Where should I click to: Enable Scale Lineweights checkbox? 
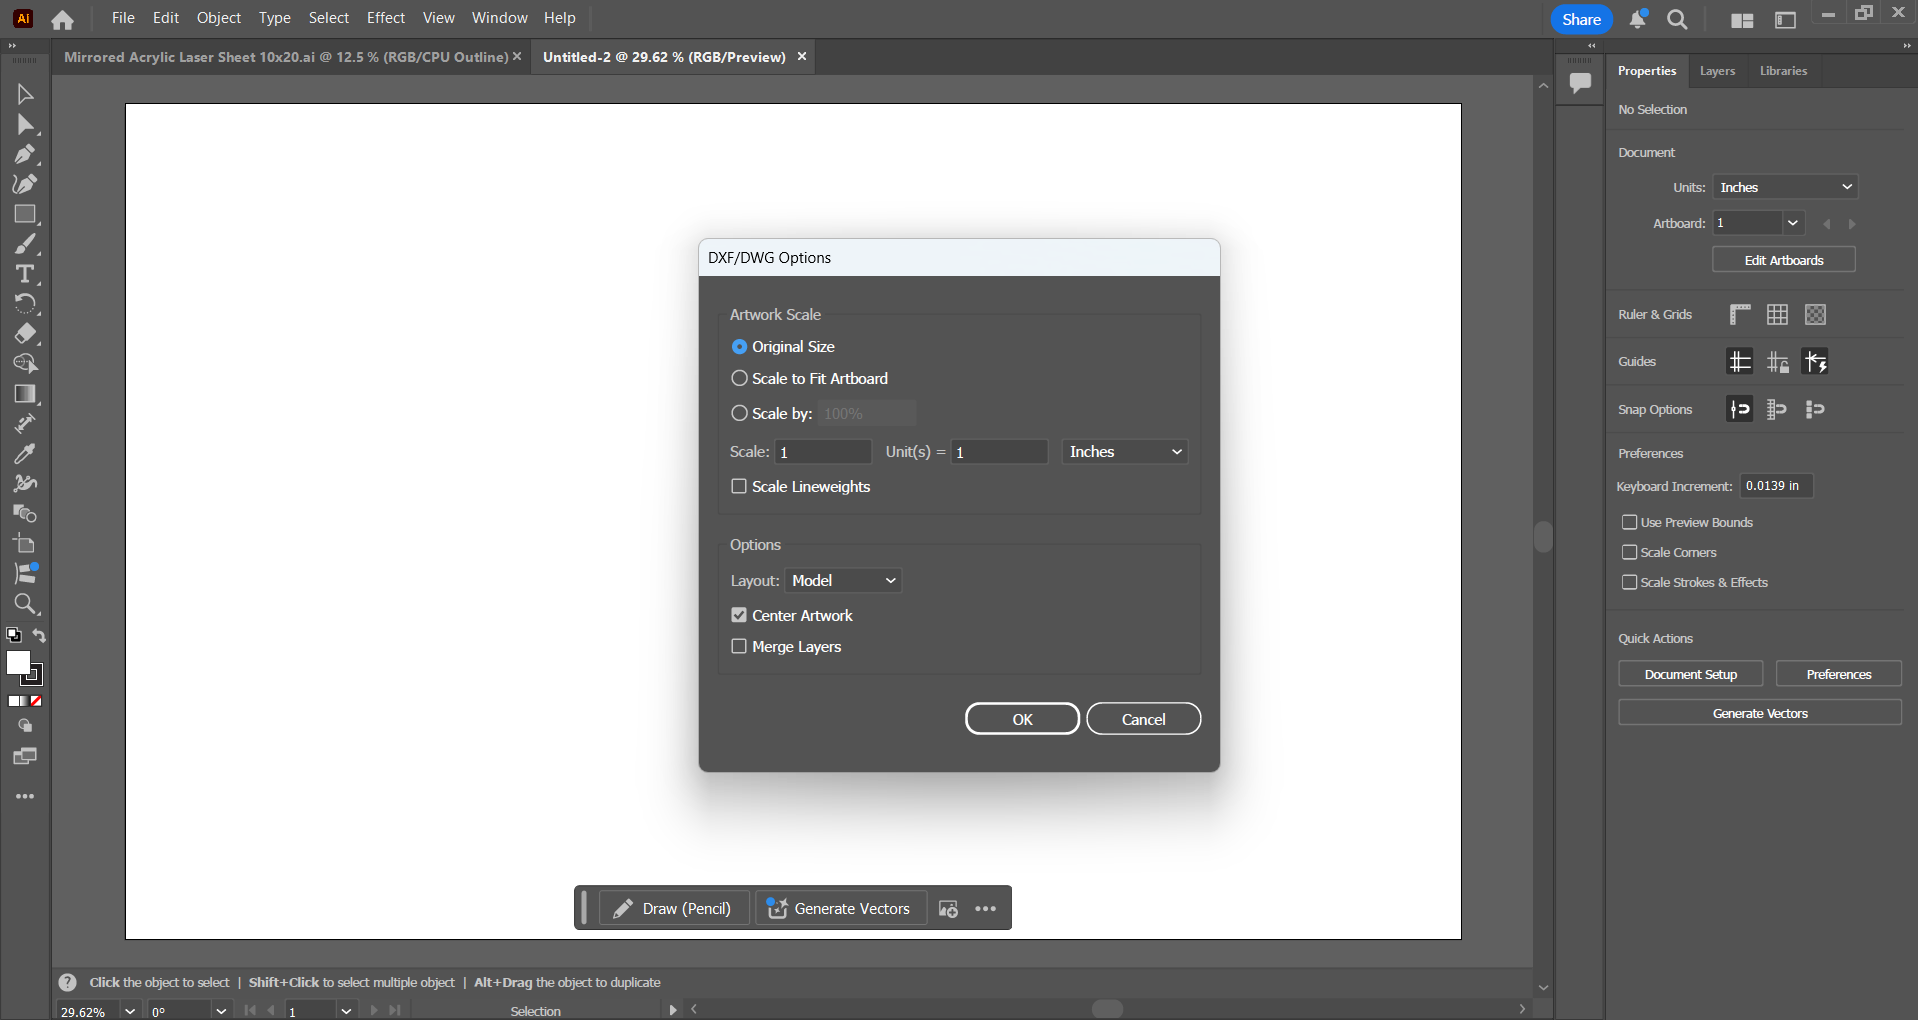pyautogui.click(x=739, y=486)
